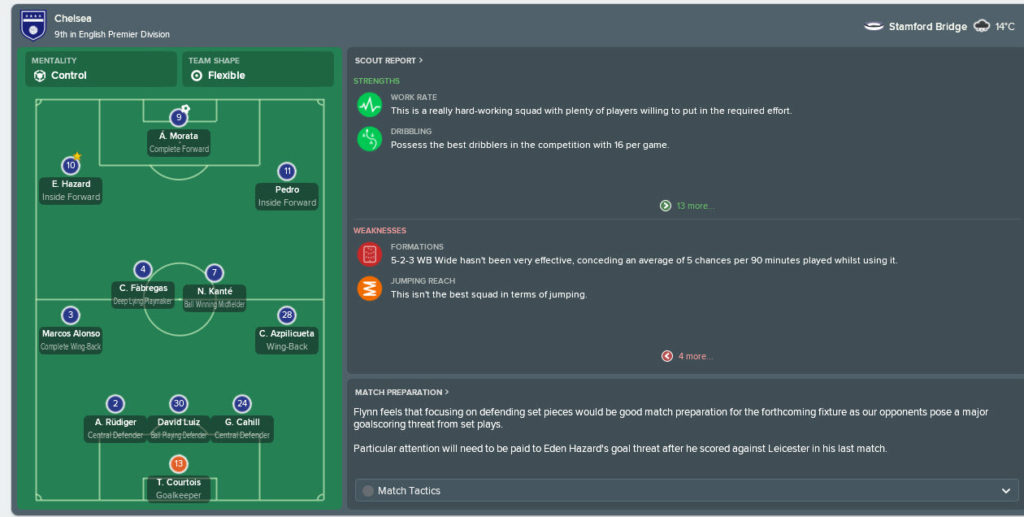
Task: Show 13 more strengths
Action: click(x=687, y=206)
